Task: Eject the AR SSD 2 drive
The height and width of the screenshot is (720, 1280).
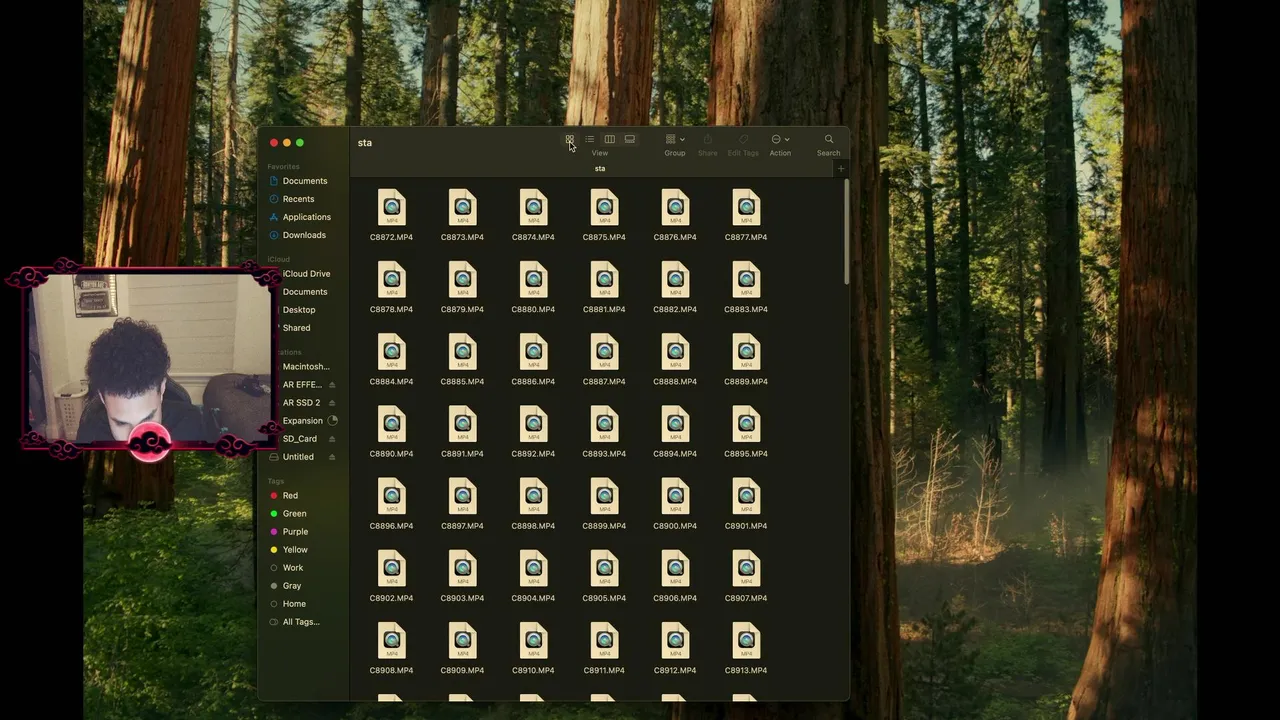Action: (332, 403)
